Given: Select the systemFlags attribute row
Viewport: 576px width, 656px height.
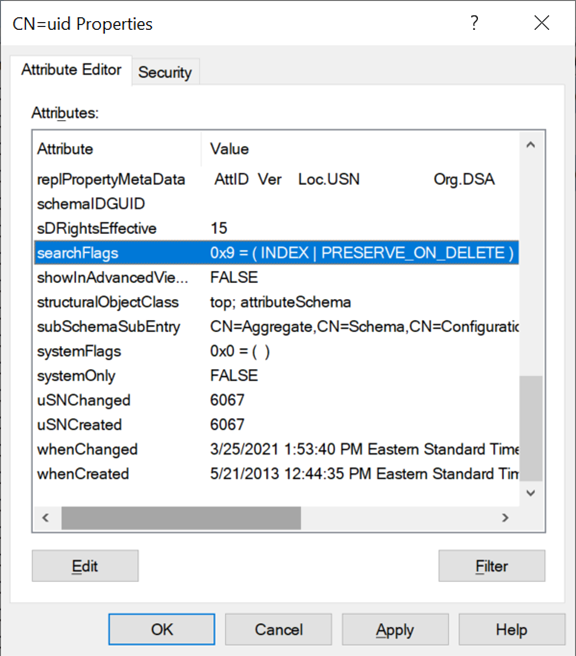Looking at the screenshot, I should (x=276, y=351).
